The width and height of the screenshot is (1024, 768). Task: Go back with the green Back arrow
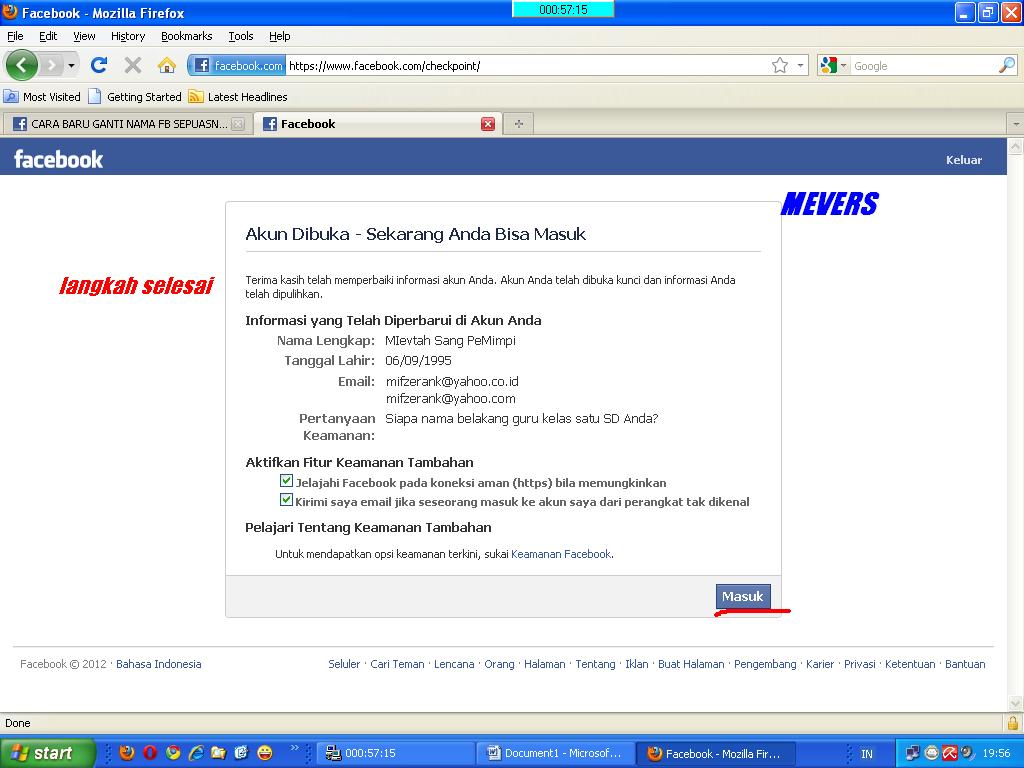pos(21,65)
